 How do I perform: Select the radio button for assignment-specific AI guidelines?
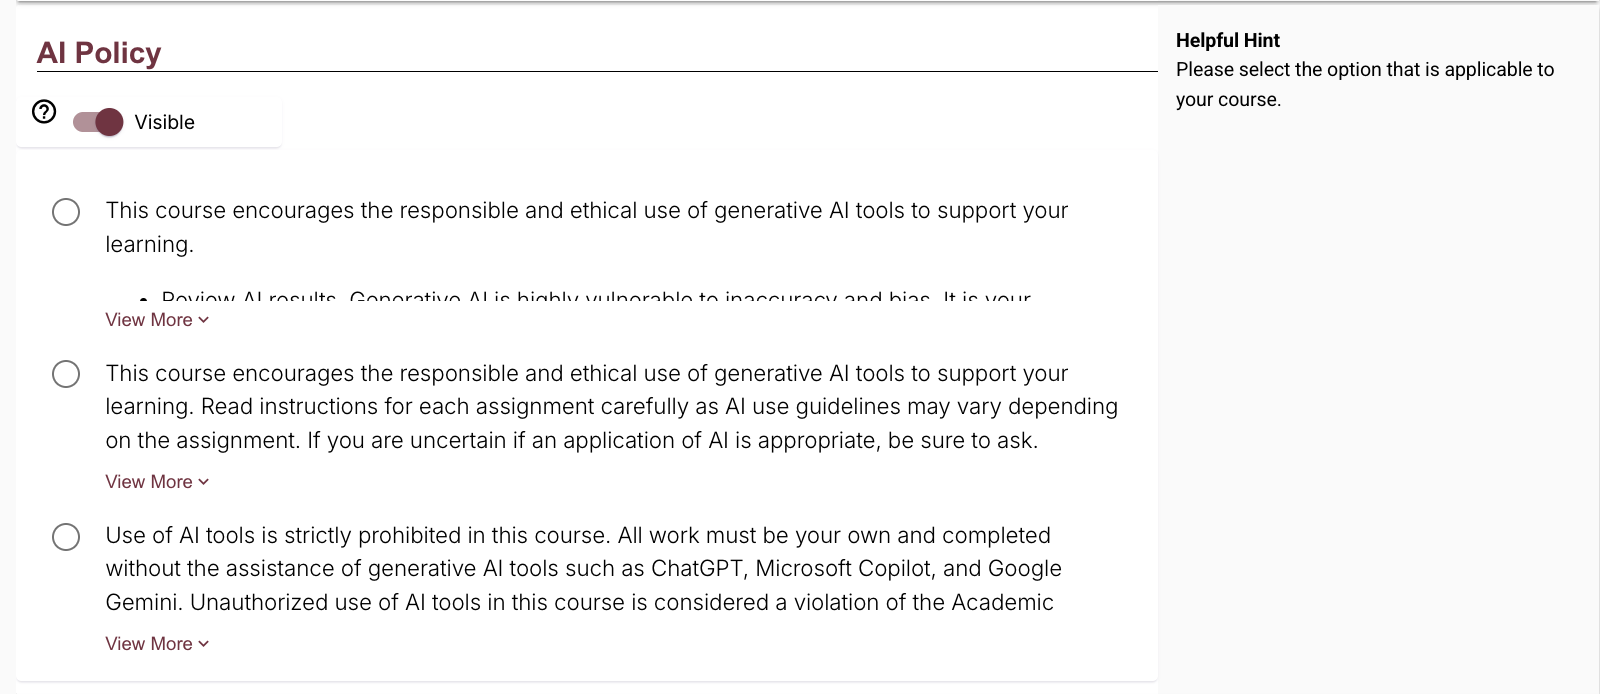[x=66, y=374]
